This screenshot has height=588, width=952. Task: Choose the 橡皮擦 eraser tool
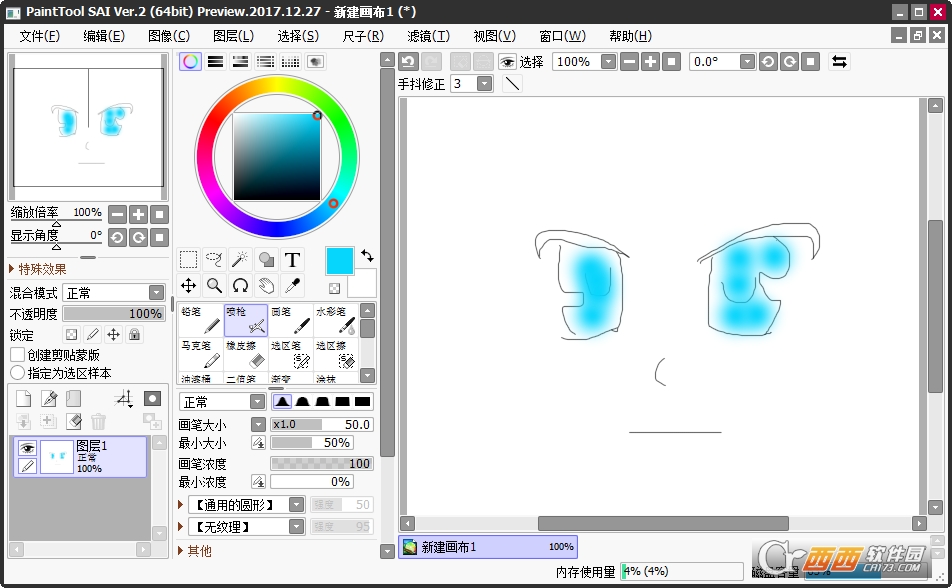coord(246,354)
